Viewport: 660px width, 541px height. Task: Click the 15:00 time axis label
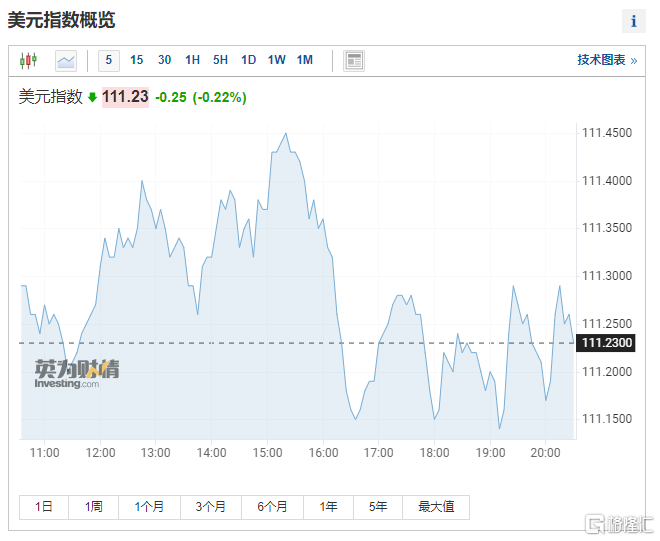pos(267,453)
